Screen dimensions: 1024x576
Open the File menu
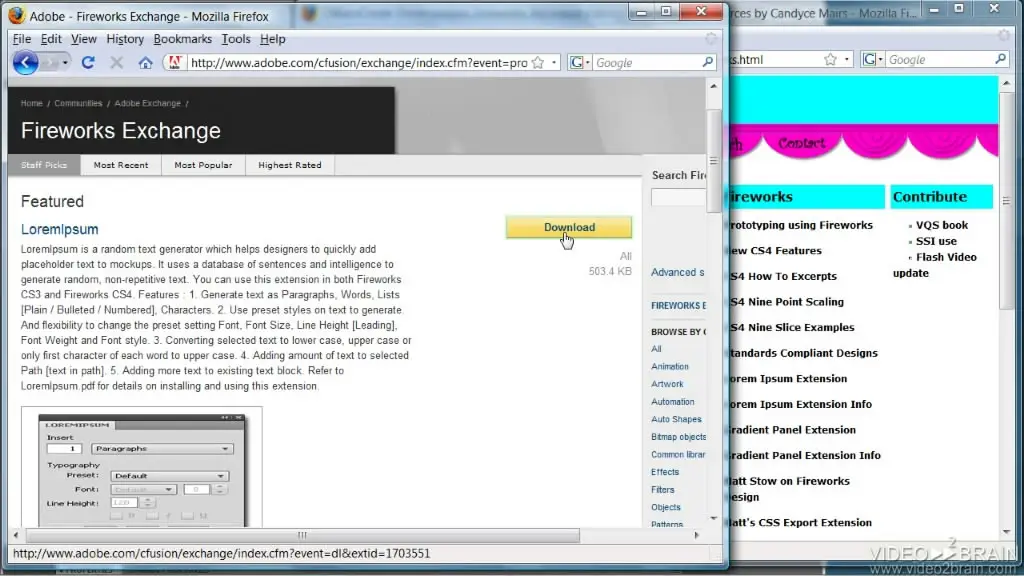[22, 39]
